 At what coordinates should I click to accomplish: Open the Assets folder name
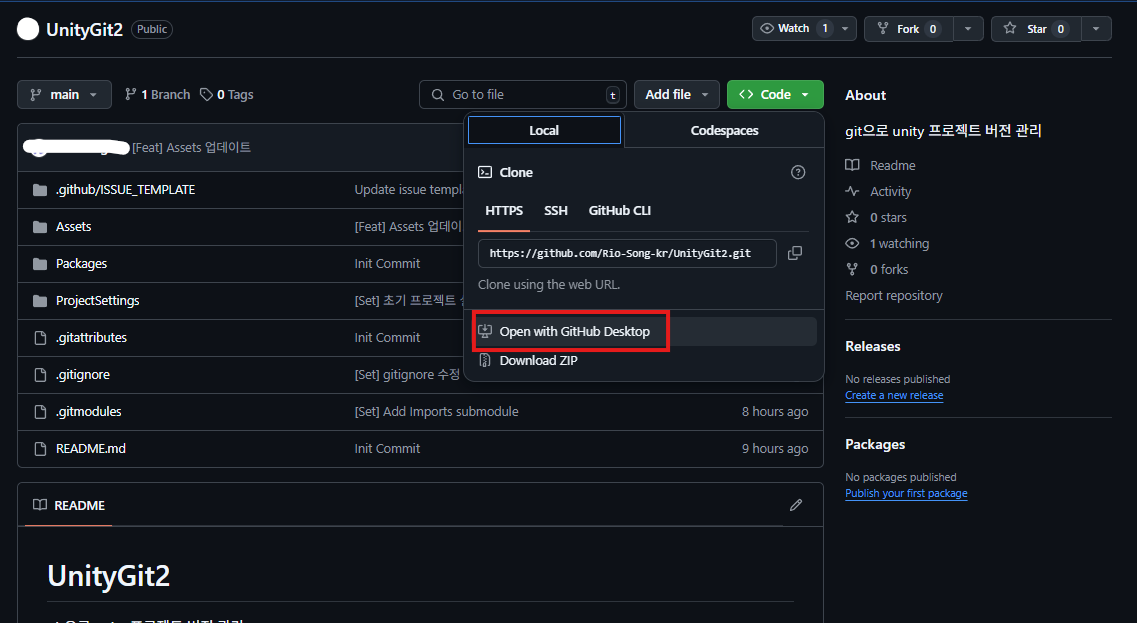point(73,227)
